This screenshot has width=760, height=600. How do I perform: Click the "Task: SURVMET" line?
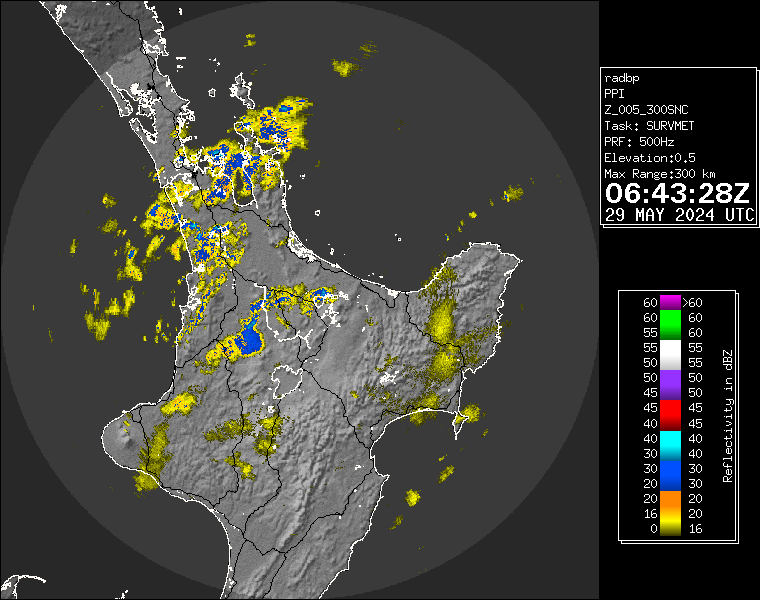(x=649, y=126)
